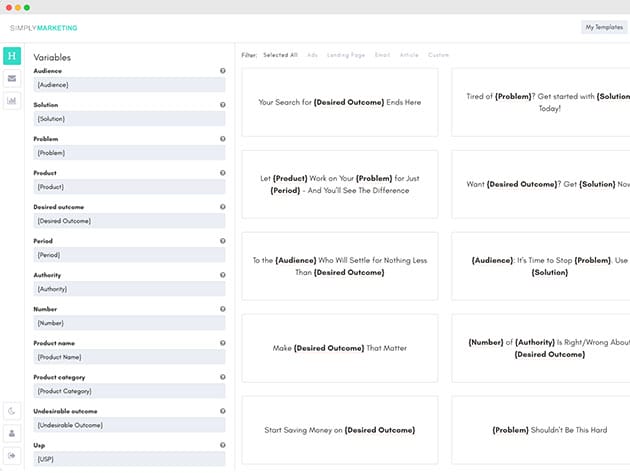The height and width of the screenshot is (473, 630).
Task: Select the "Make {Desired Outcome} That Matter" card
Action: (x=340, y=348)
